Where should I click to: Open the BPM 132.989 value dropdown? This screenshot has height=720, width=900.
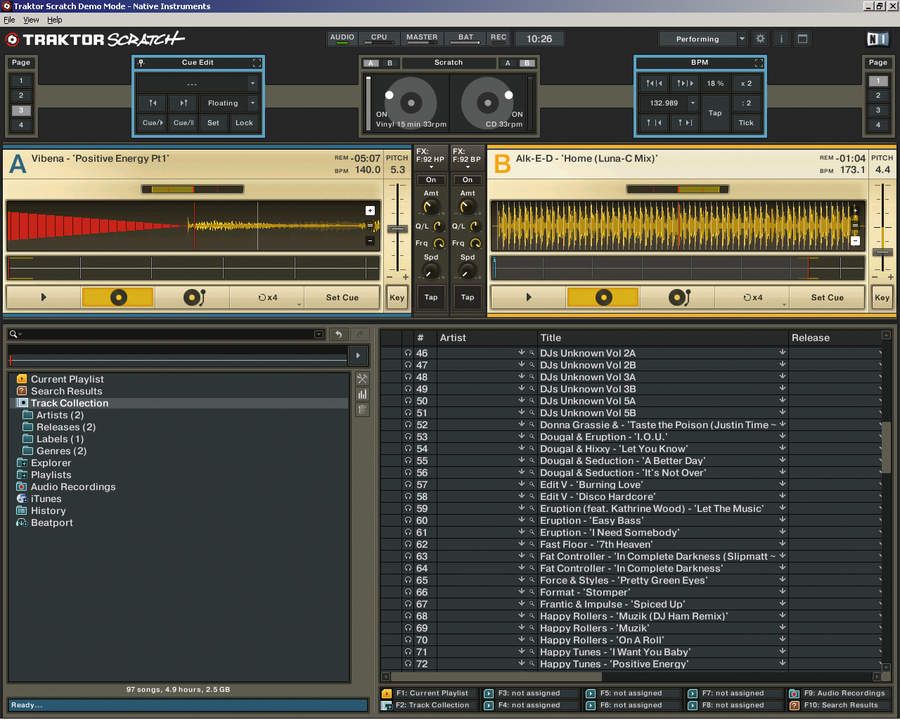[x=693, y=103]
